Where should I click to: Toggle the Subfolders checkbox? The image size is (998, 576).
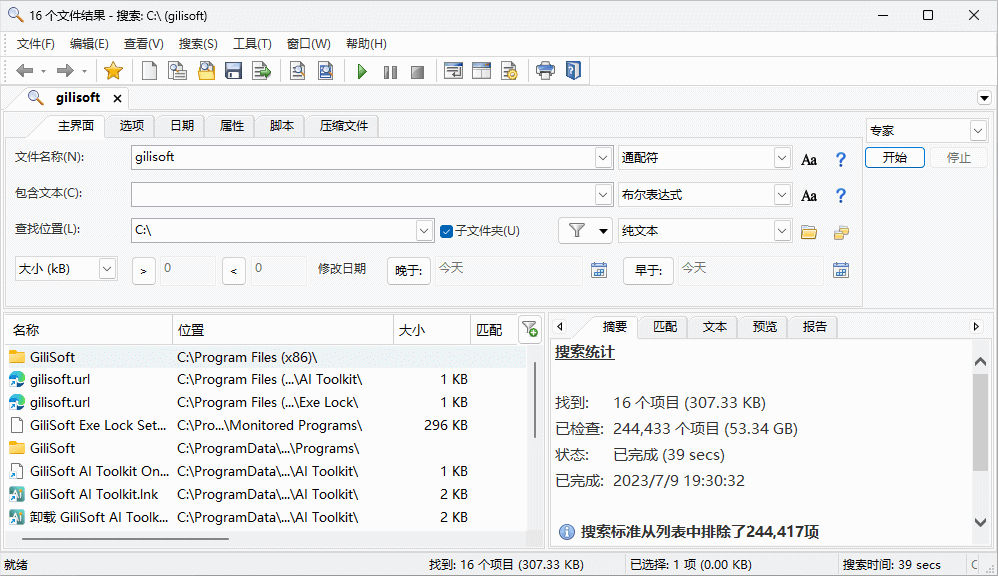(447, 231)
